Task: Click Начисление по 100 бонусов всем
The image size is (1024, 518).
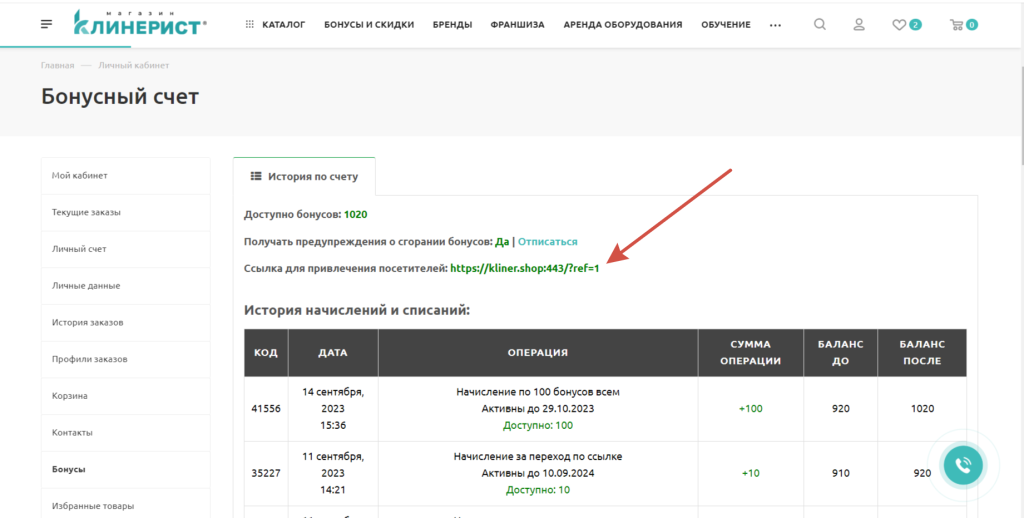Action: (538, 393)
